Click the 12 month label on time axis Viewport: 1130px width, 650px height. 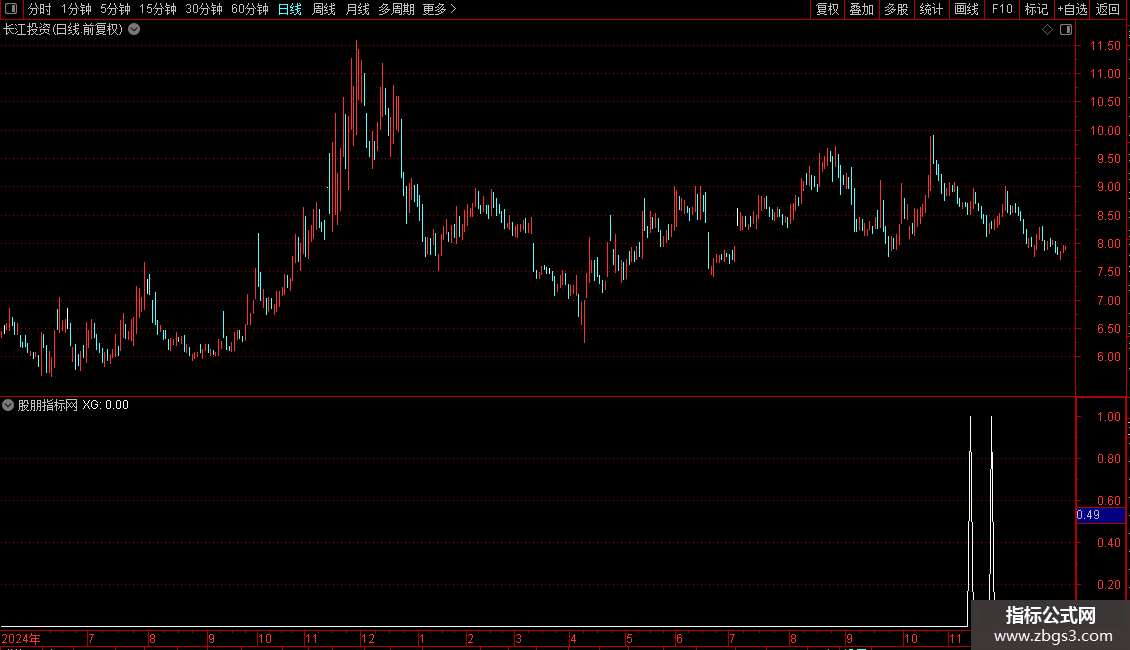368,638
